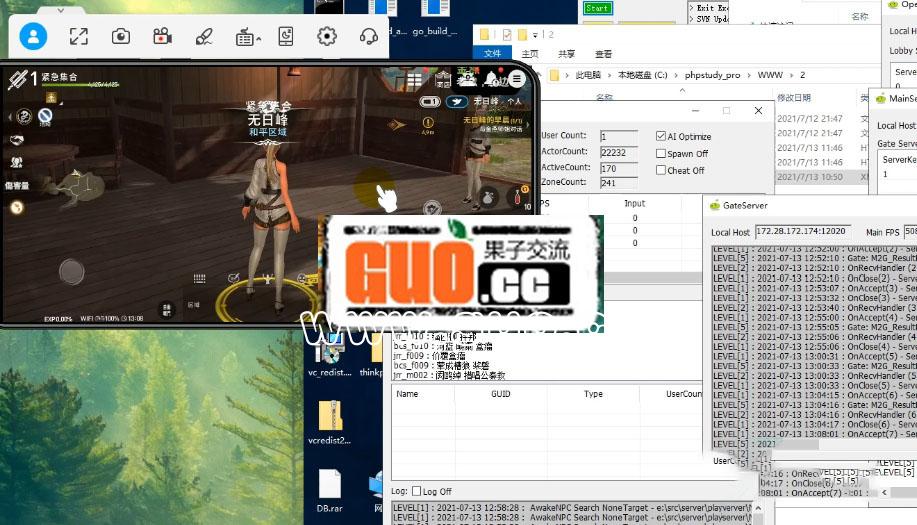Image resolution: width=917 pixels, height=525 pixels.
Task: Enter fullscreen mode from the mirroring toolbar
Action: [79, 37]
